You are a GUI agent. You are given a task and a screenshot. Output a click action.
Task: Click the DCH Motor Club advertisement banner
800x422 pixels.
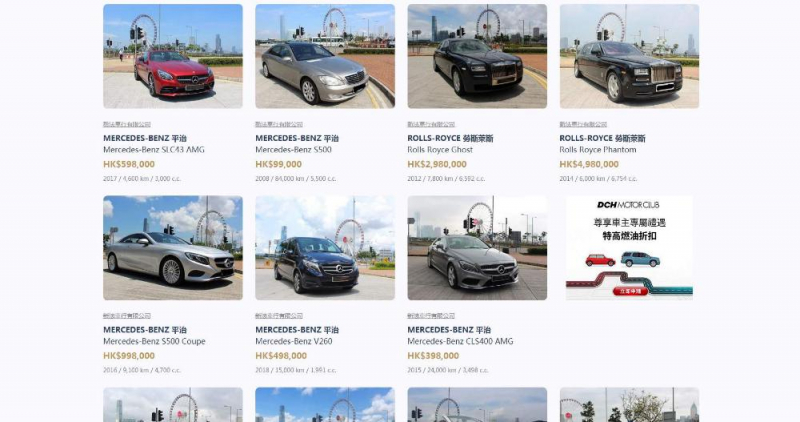point(629,247)
